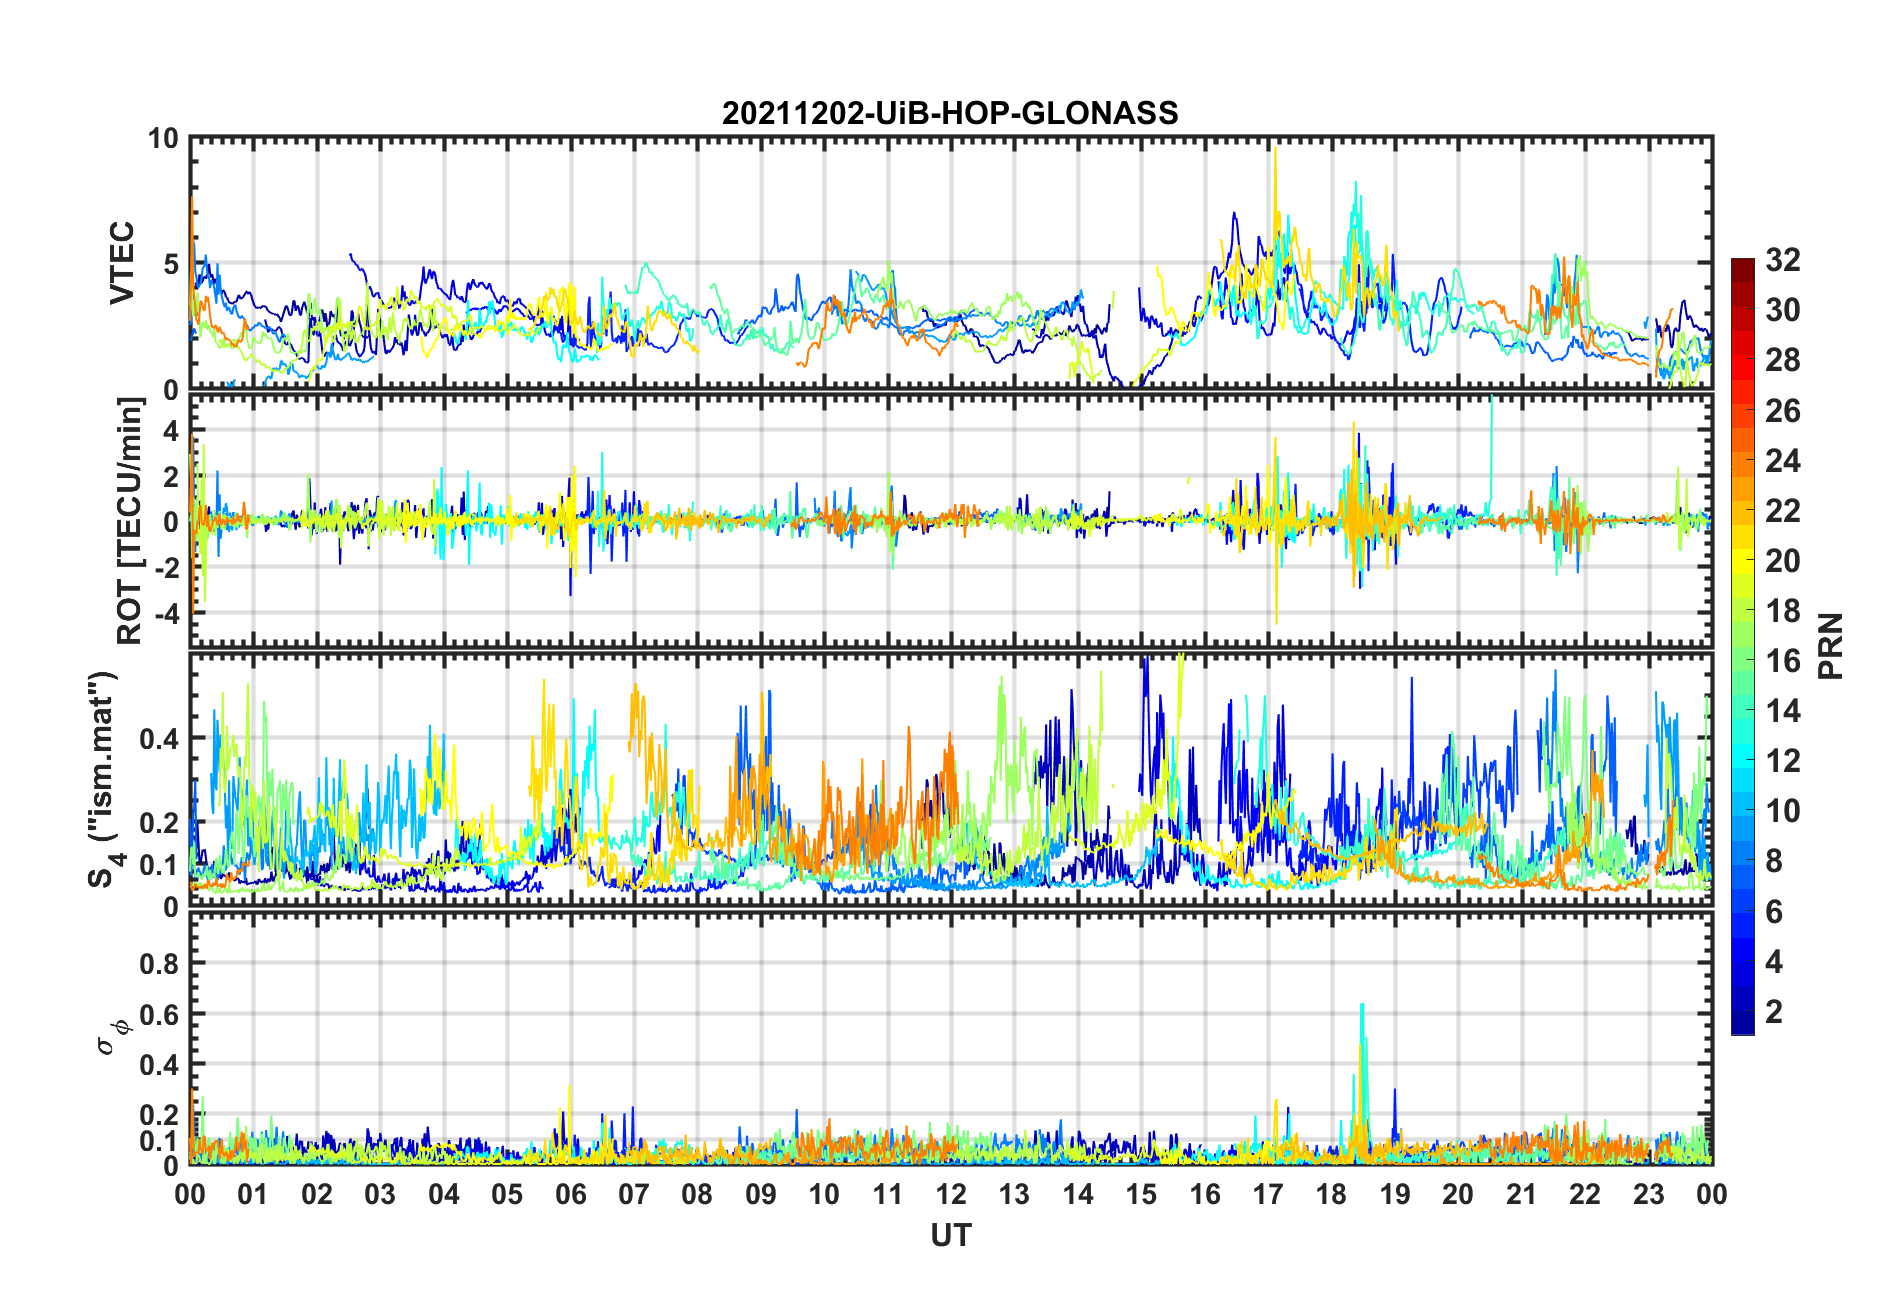Click colorbar tick label 8

point(1773,861)
